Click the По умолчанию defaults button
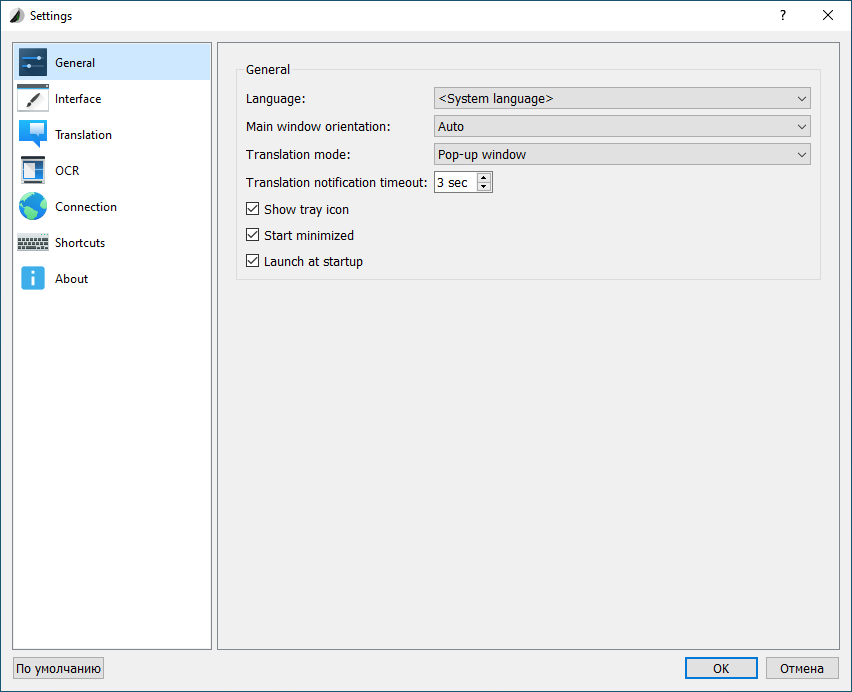852x692 pixels. tap(58, 669)
